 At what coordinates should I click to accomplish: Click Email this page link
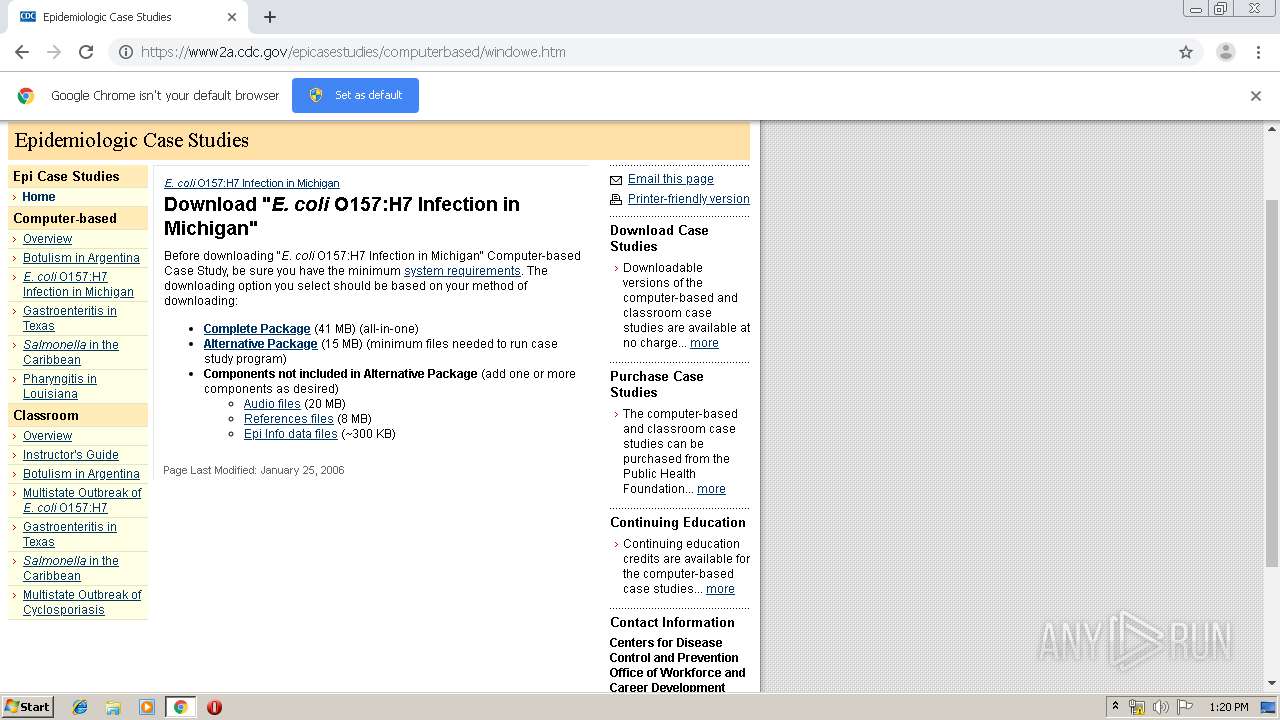click(671, 179)
